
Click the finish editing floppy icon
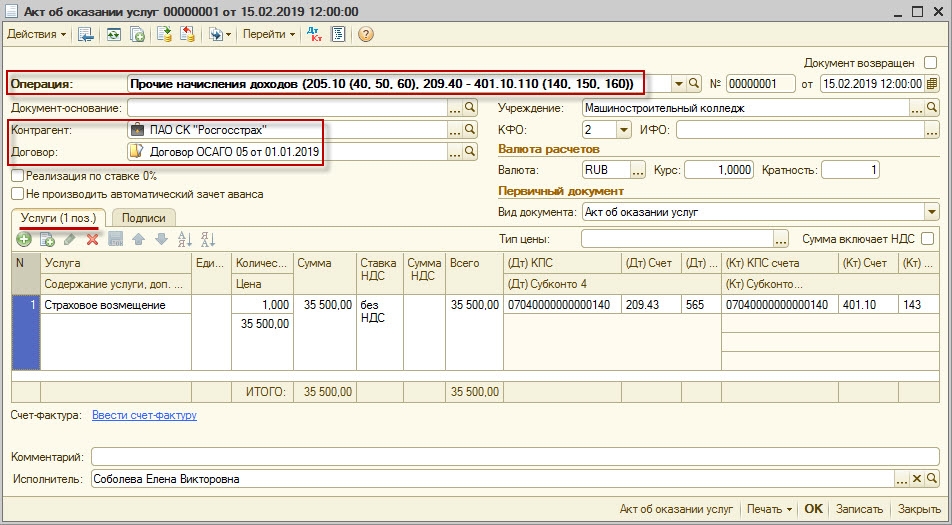coord(115,239)
